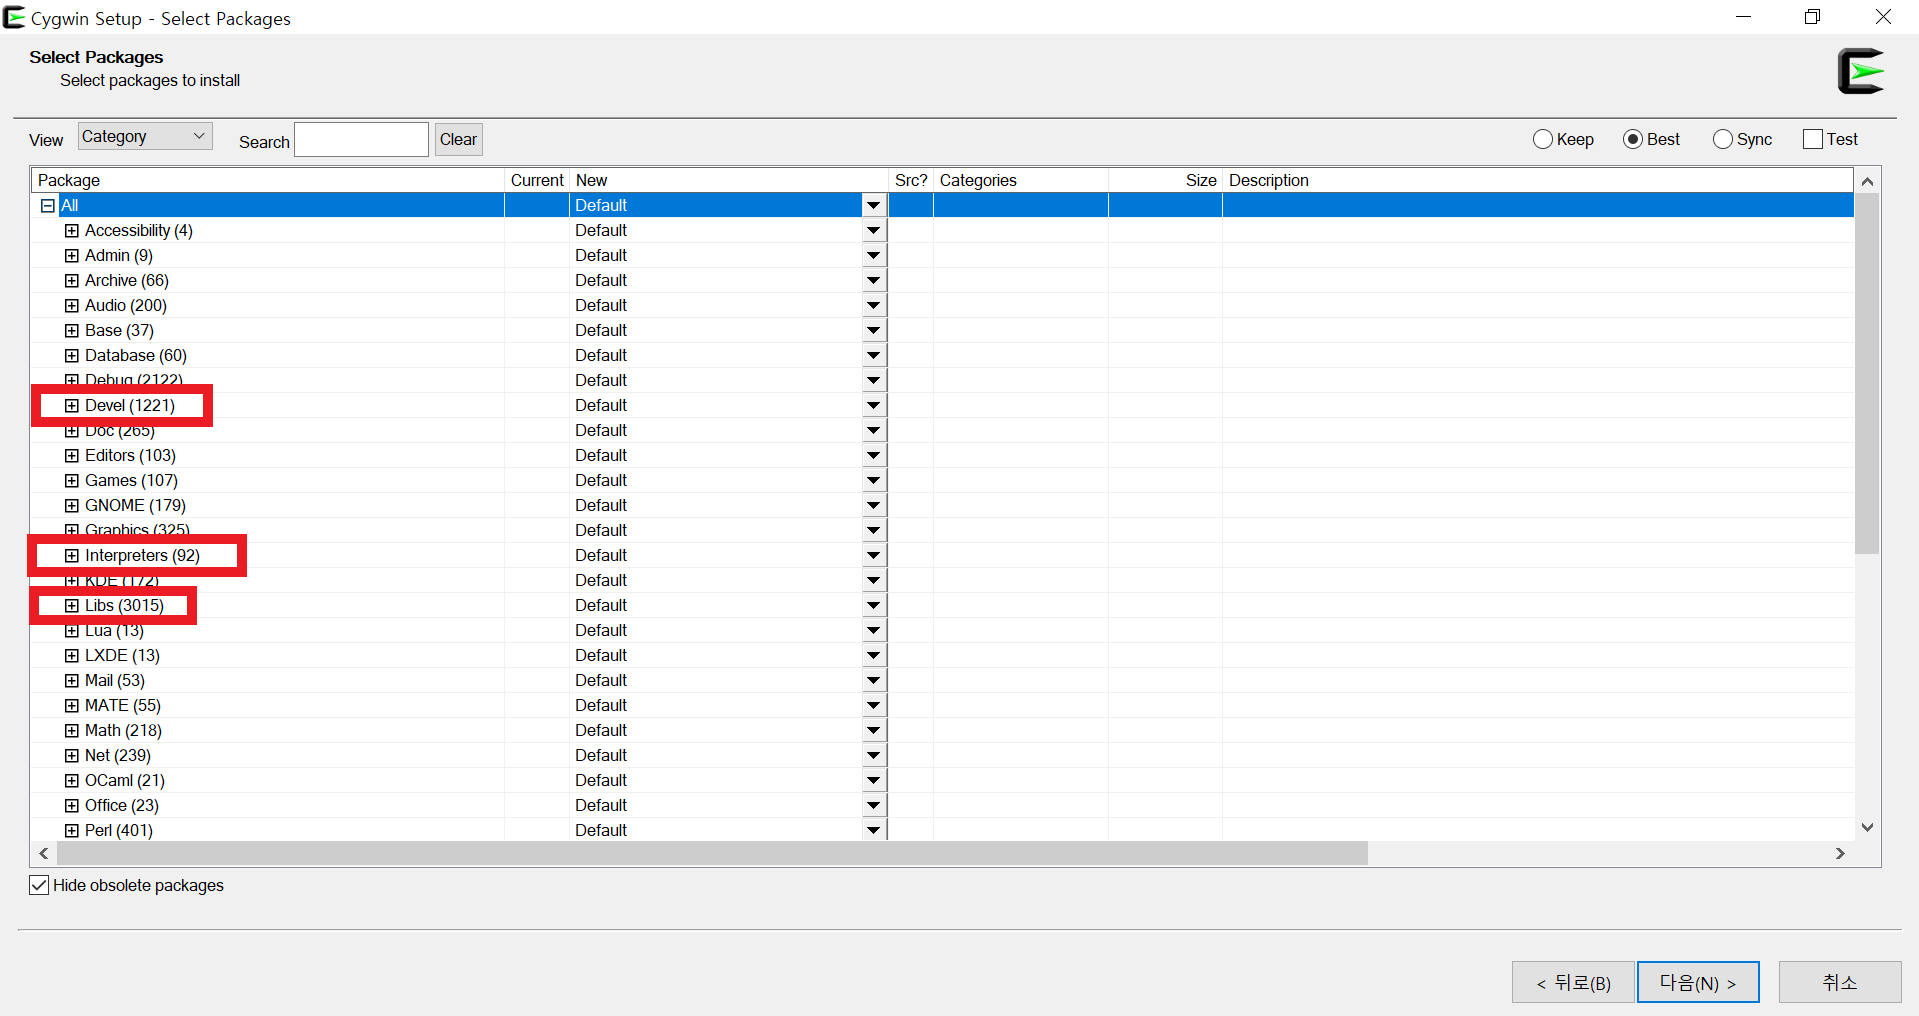The image size is (1919, 1016).
Task: Open the Accessibility row action dropdown
Action: (874, 231)
